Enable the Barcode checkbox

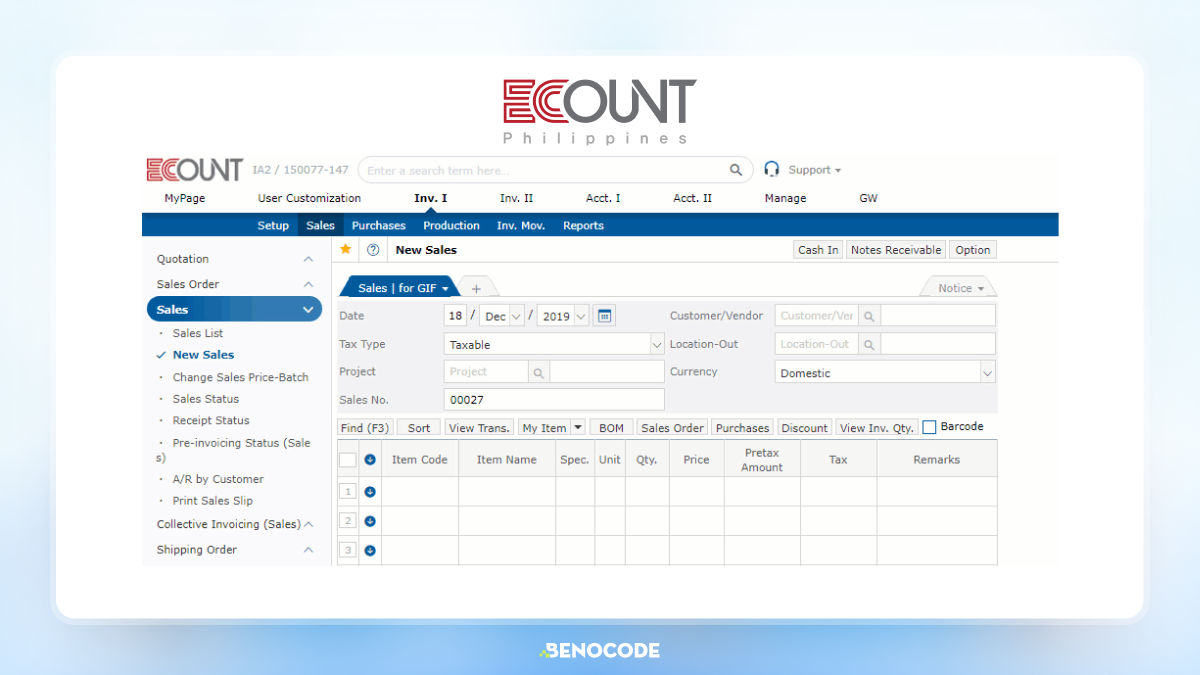929,427
